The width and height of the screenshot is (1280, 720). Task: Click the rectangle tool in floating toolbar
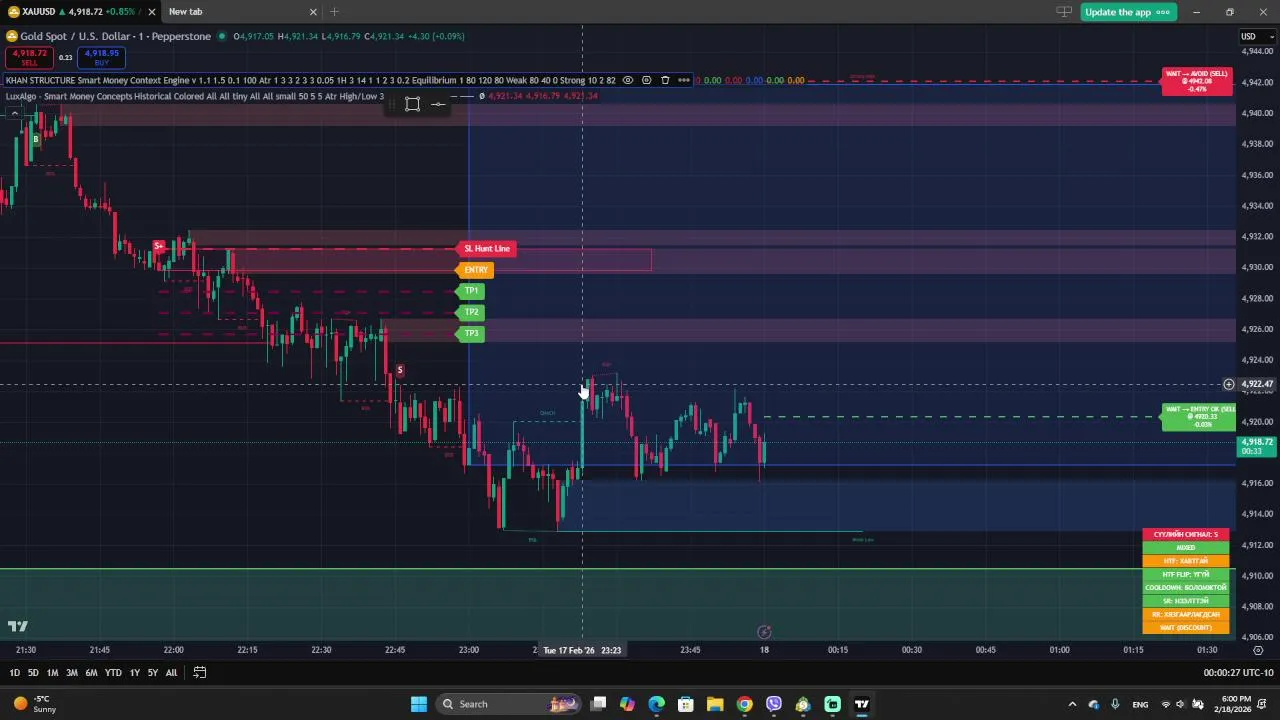(412, 104)
